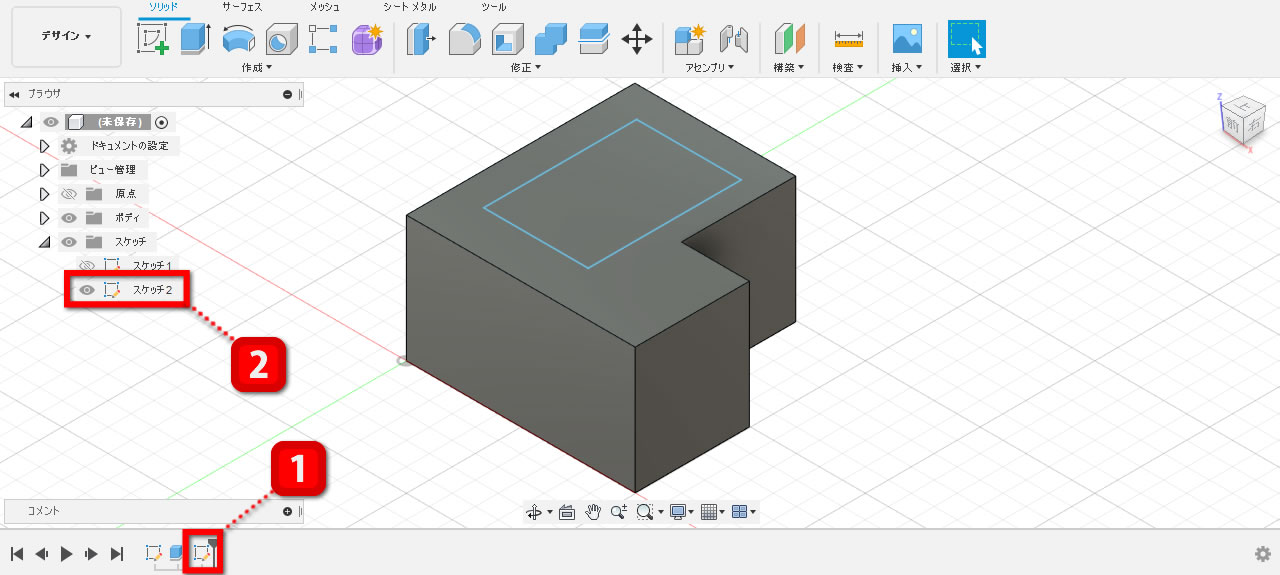This screenshot has width=1280, height=575.
Task: Expand ドキュメントの設定 node
Action: click(44, 146)
